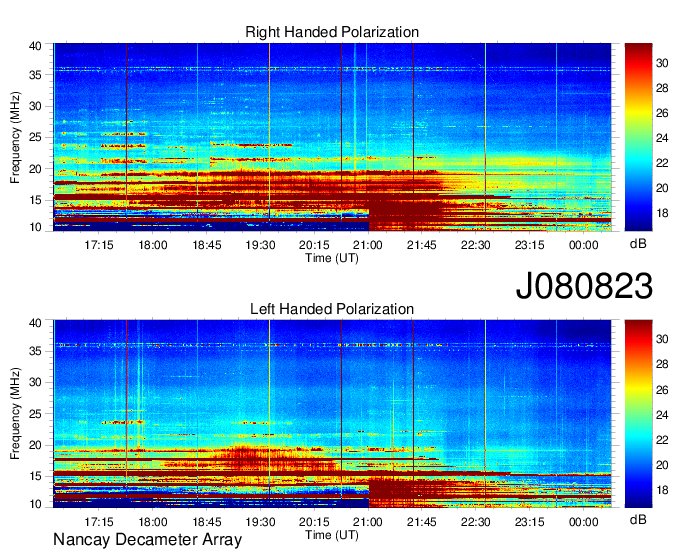Click the 'dB' unit under top colorbar
This screenshot has height=552, width=680.
[x=638, y=244]
